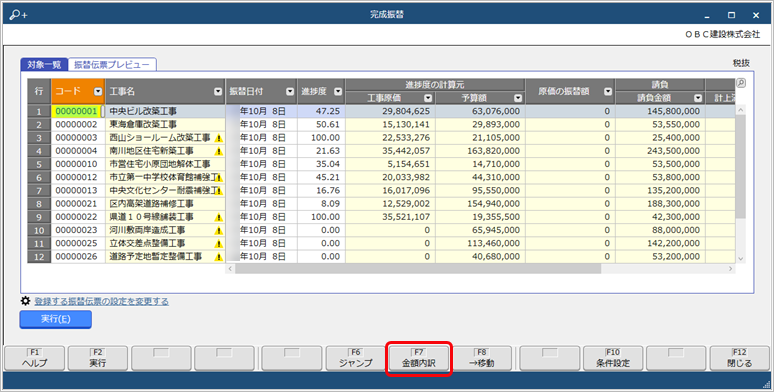774x392 pixels.
Task: Click the 行 column header
Action: tap(39, 91)
